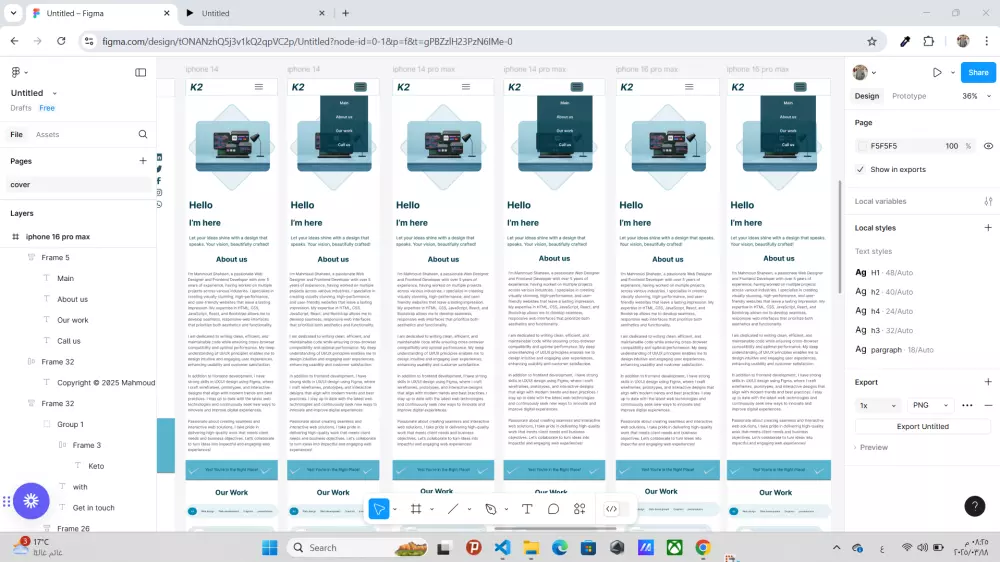The width and height of the screenshot is (1000, 562).
Task: Open the Move tool options chevron
Action: pos(395,509)
